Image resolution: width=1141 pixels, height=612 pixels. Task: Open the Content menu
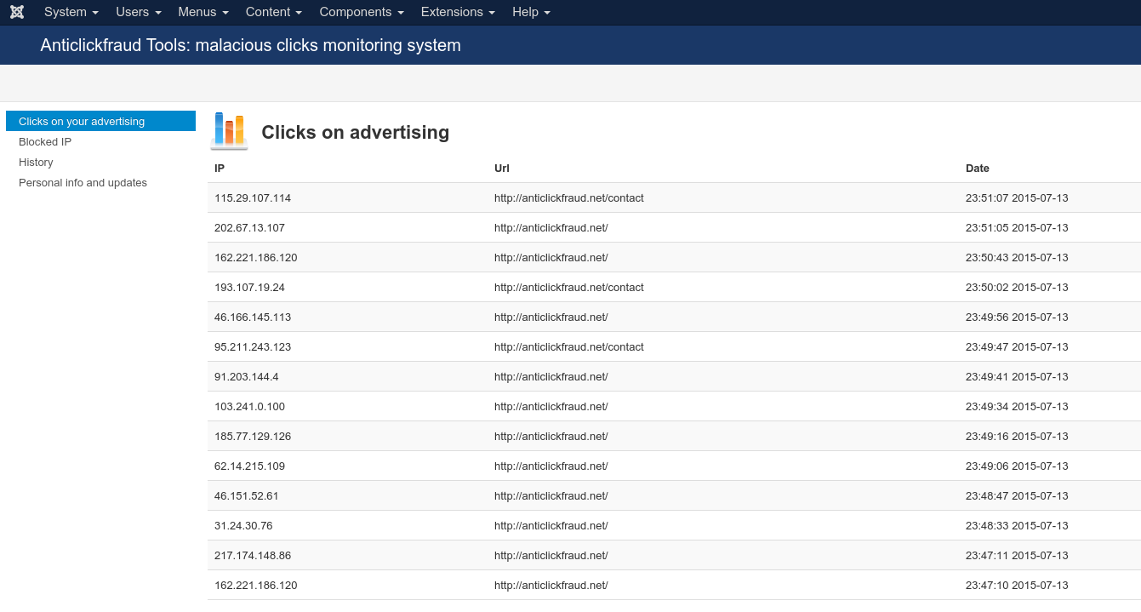[x=274, y=12]
